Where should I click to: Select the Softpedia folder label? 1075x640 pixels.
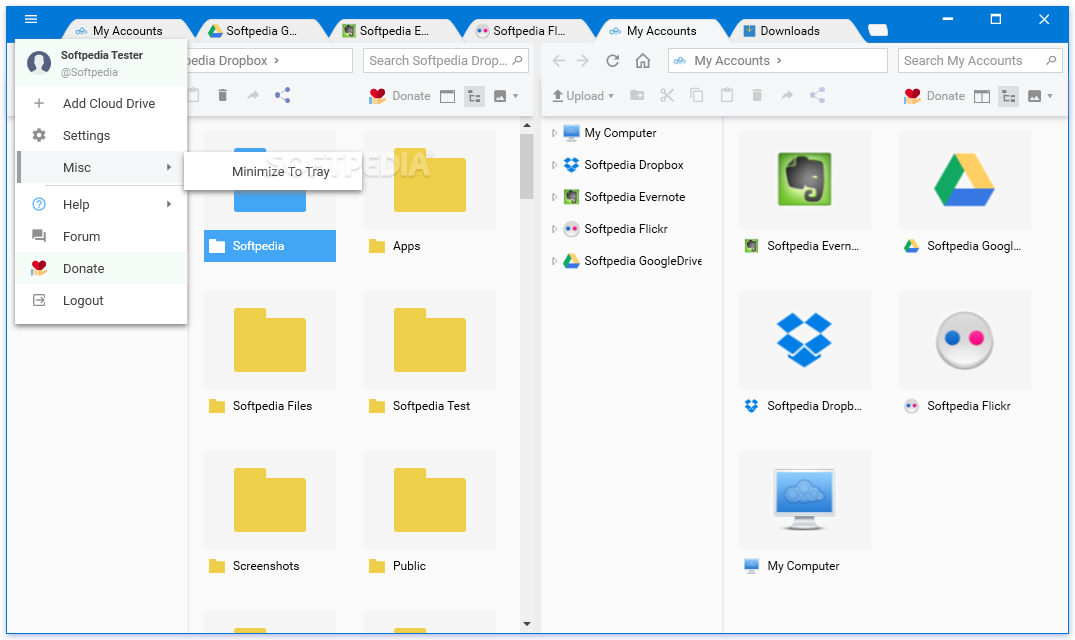[x=269, y=246]
